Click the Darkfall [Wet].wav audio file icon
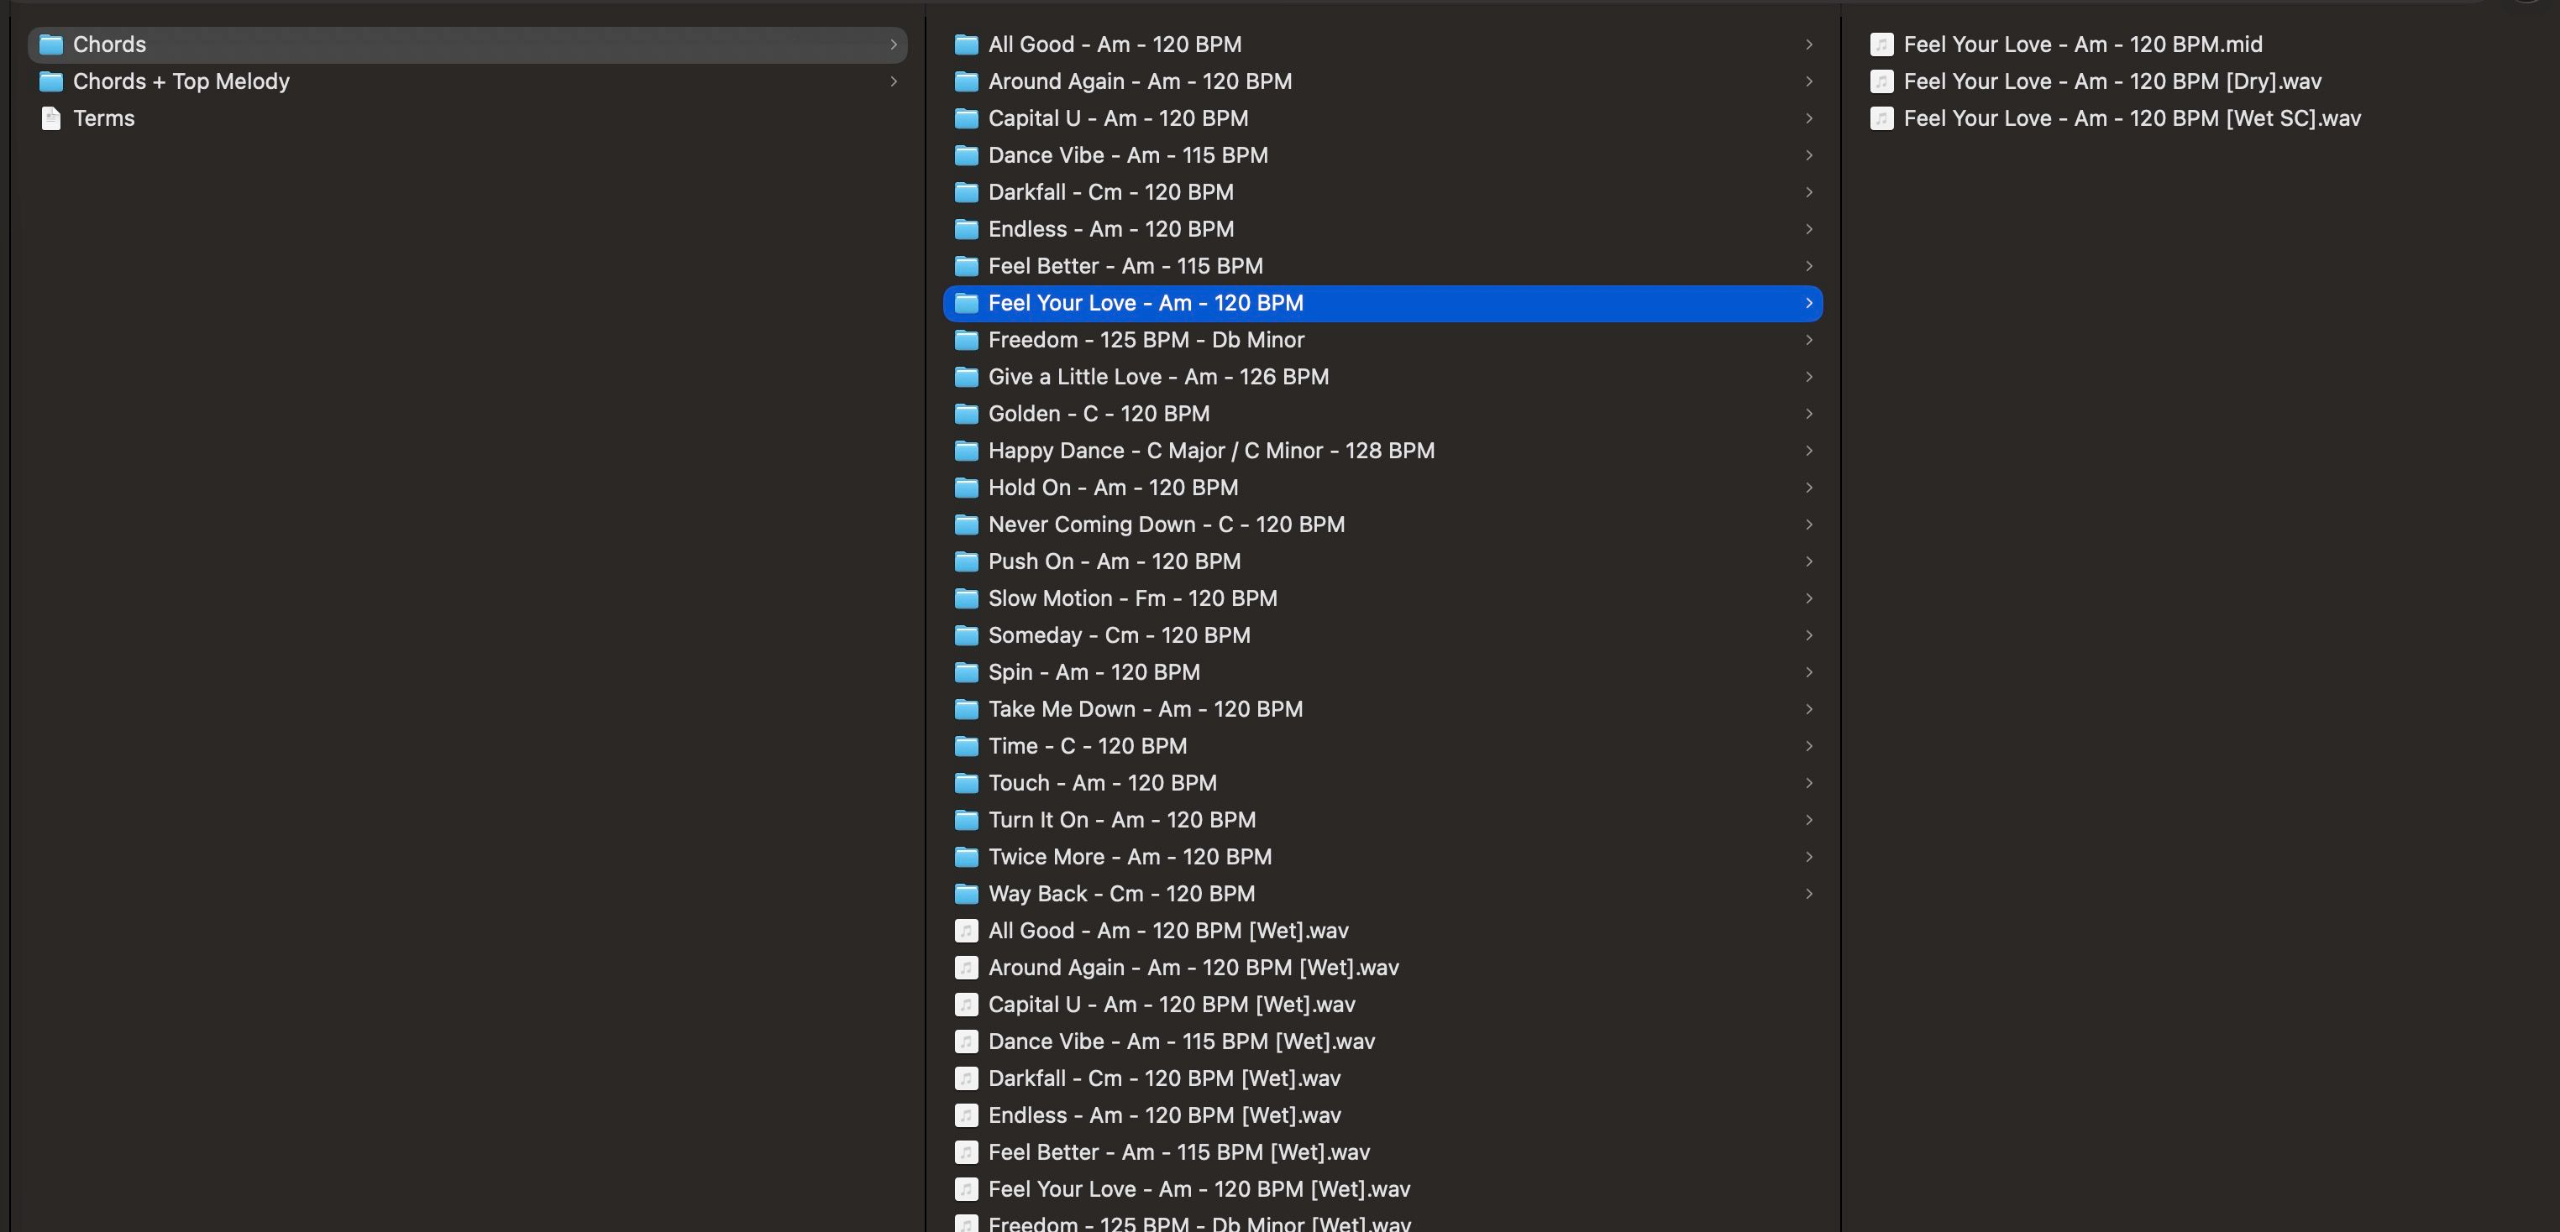Image resolution: width=2560 pixels, height=1232 pixels. pyautogui.click(x=966, y=1078)
